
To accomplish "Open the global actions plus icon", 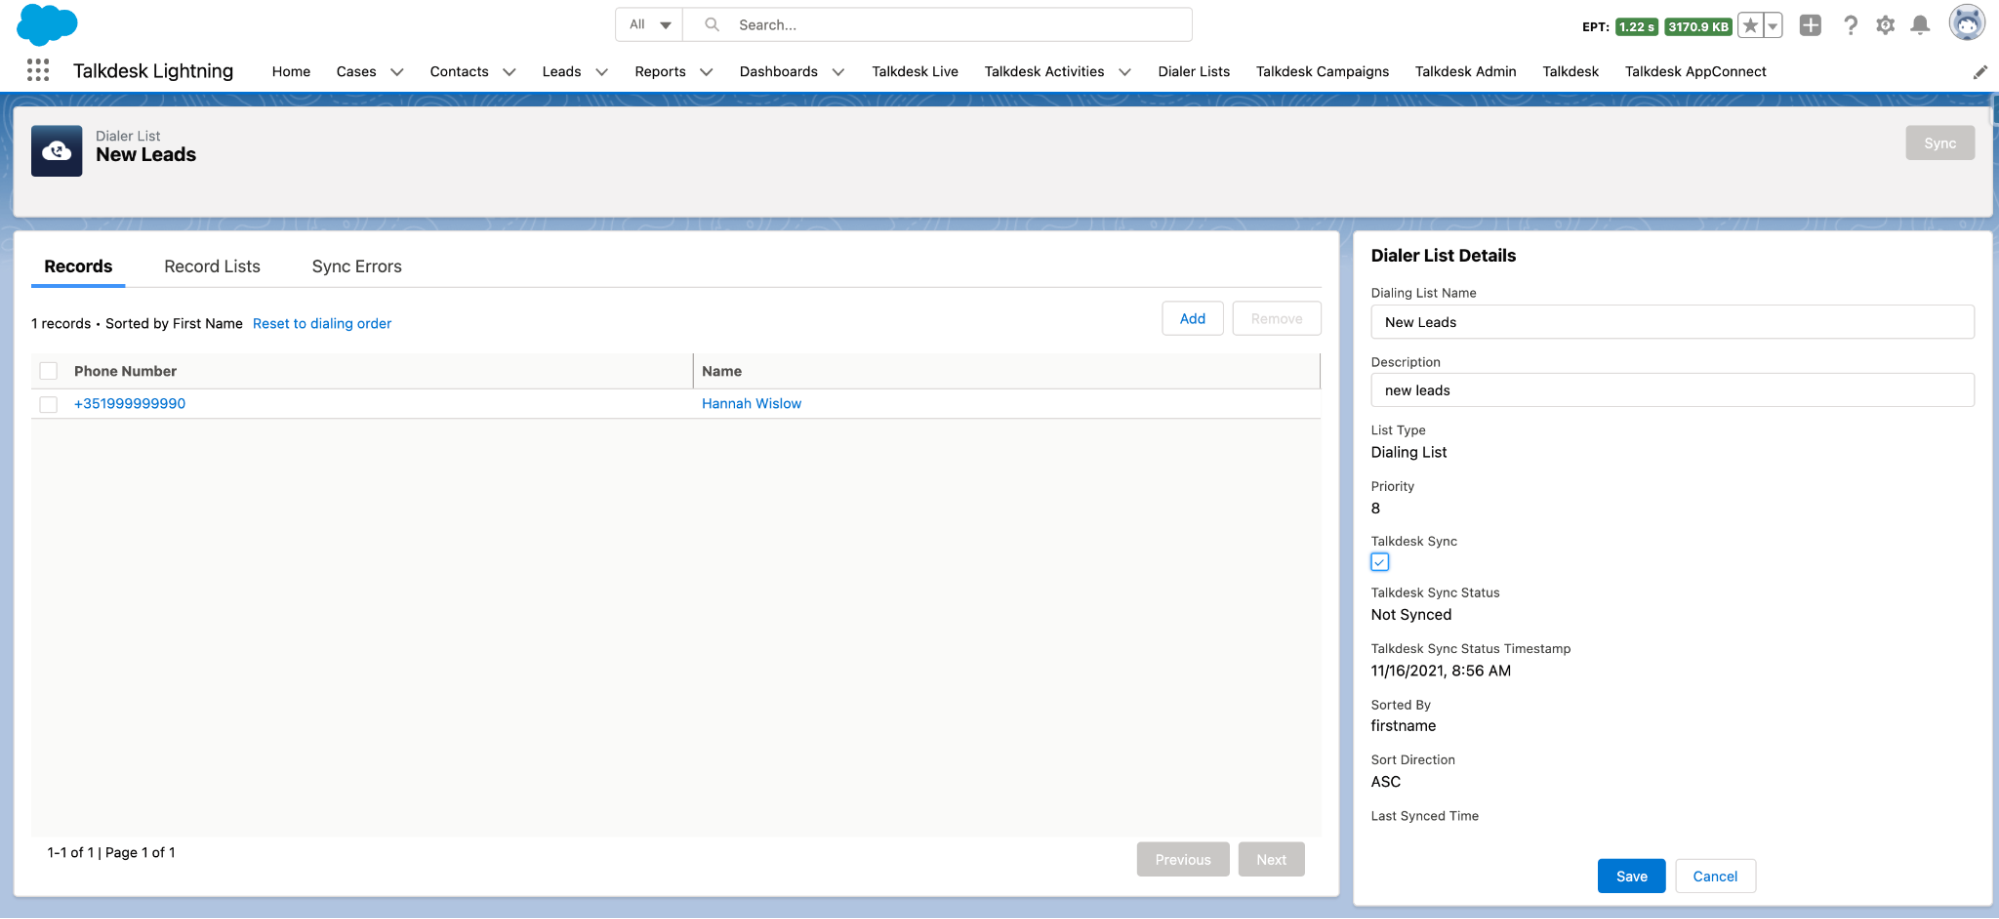I will tap(1810, 25).
